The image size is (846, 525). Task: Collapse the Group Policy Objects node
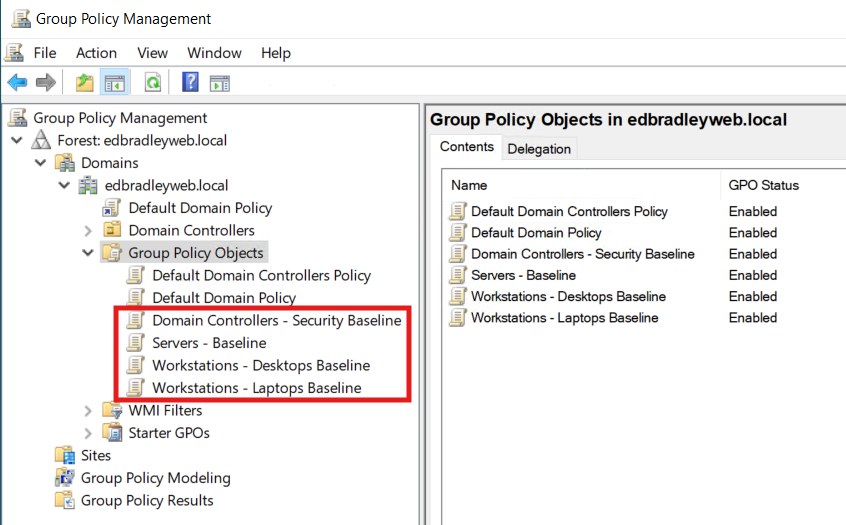tap(88, 253)
